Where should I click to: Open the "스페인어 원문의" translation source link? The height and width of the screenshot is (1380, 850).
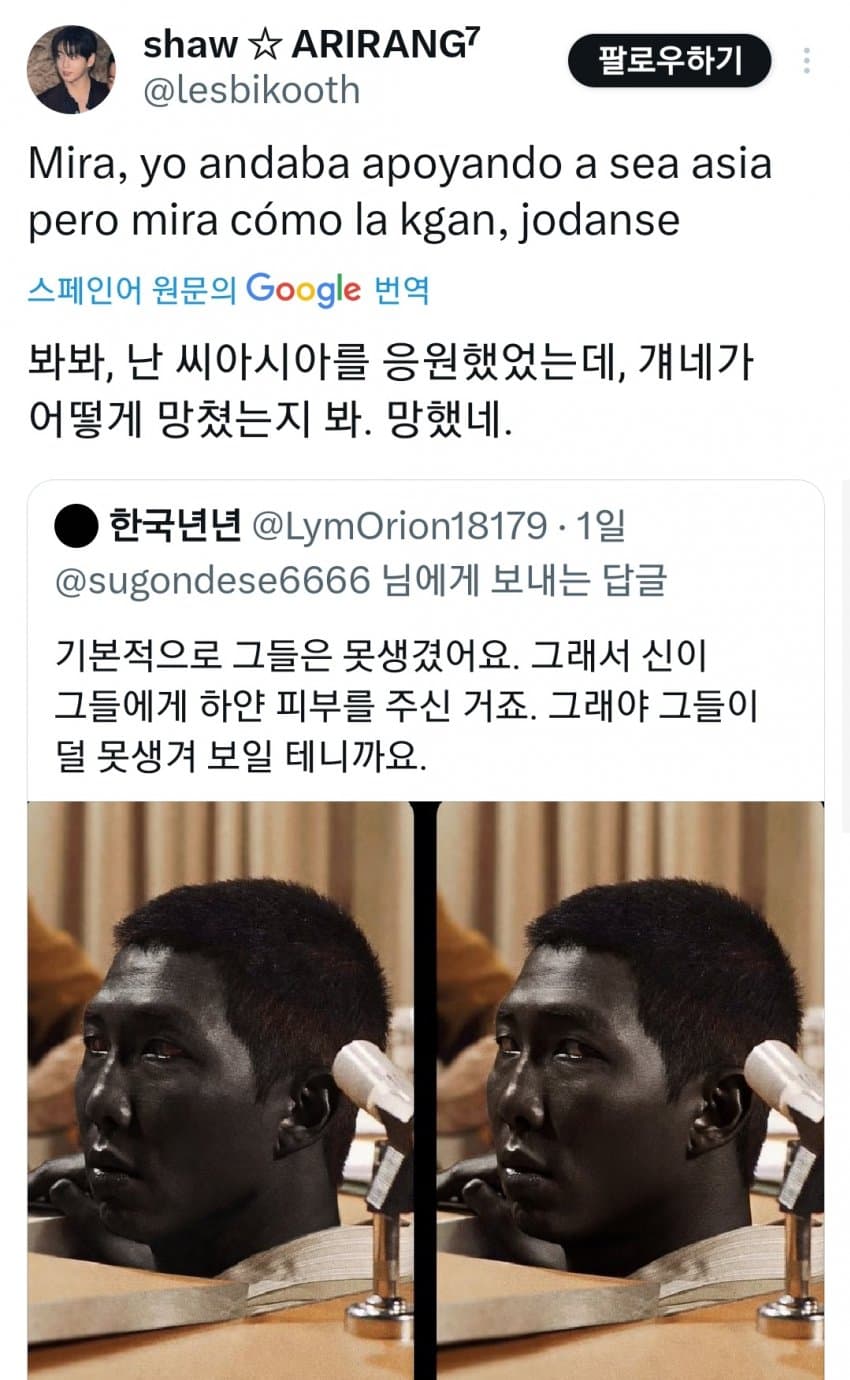[x=133, y=290]
